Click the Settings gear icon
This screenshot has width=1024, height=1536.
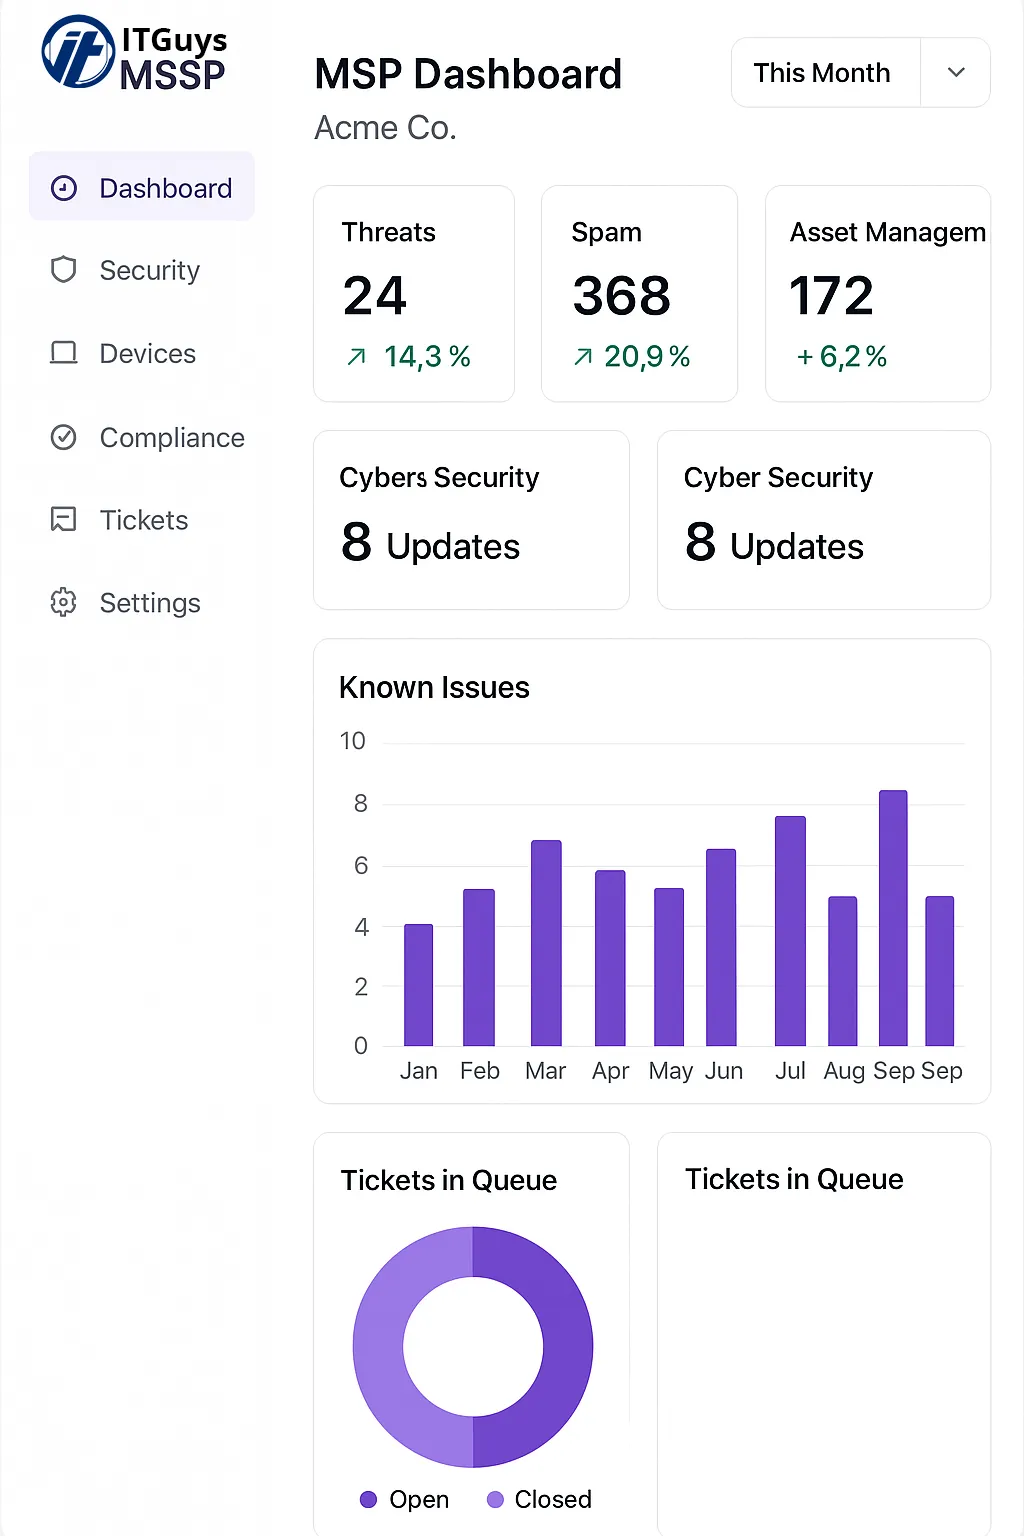point(64,602)
